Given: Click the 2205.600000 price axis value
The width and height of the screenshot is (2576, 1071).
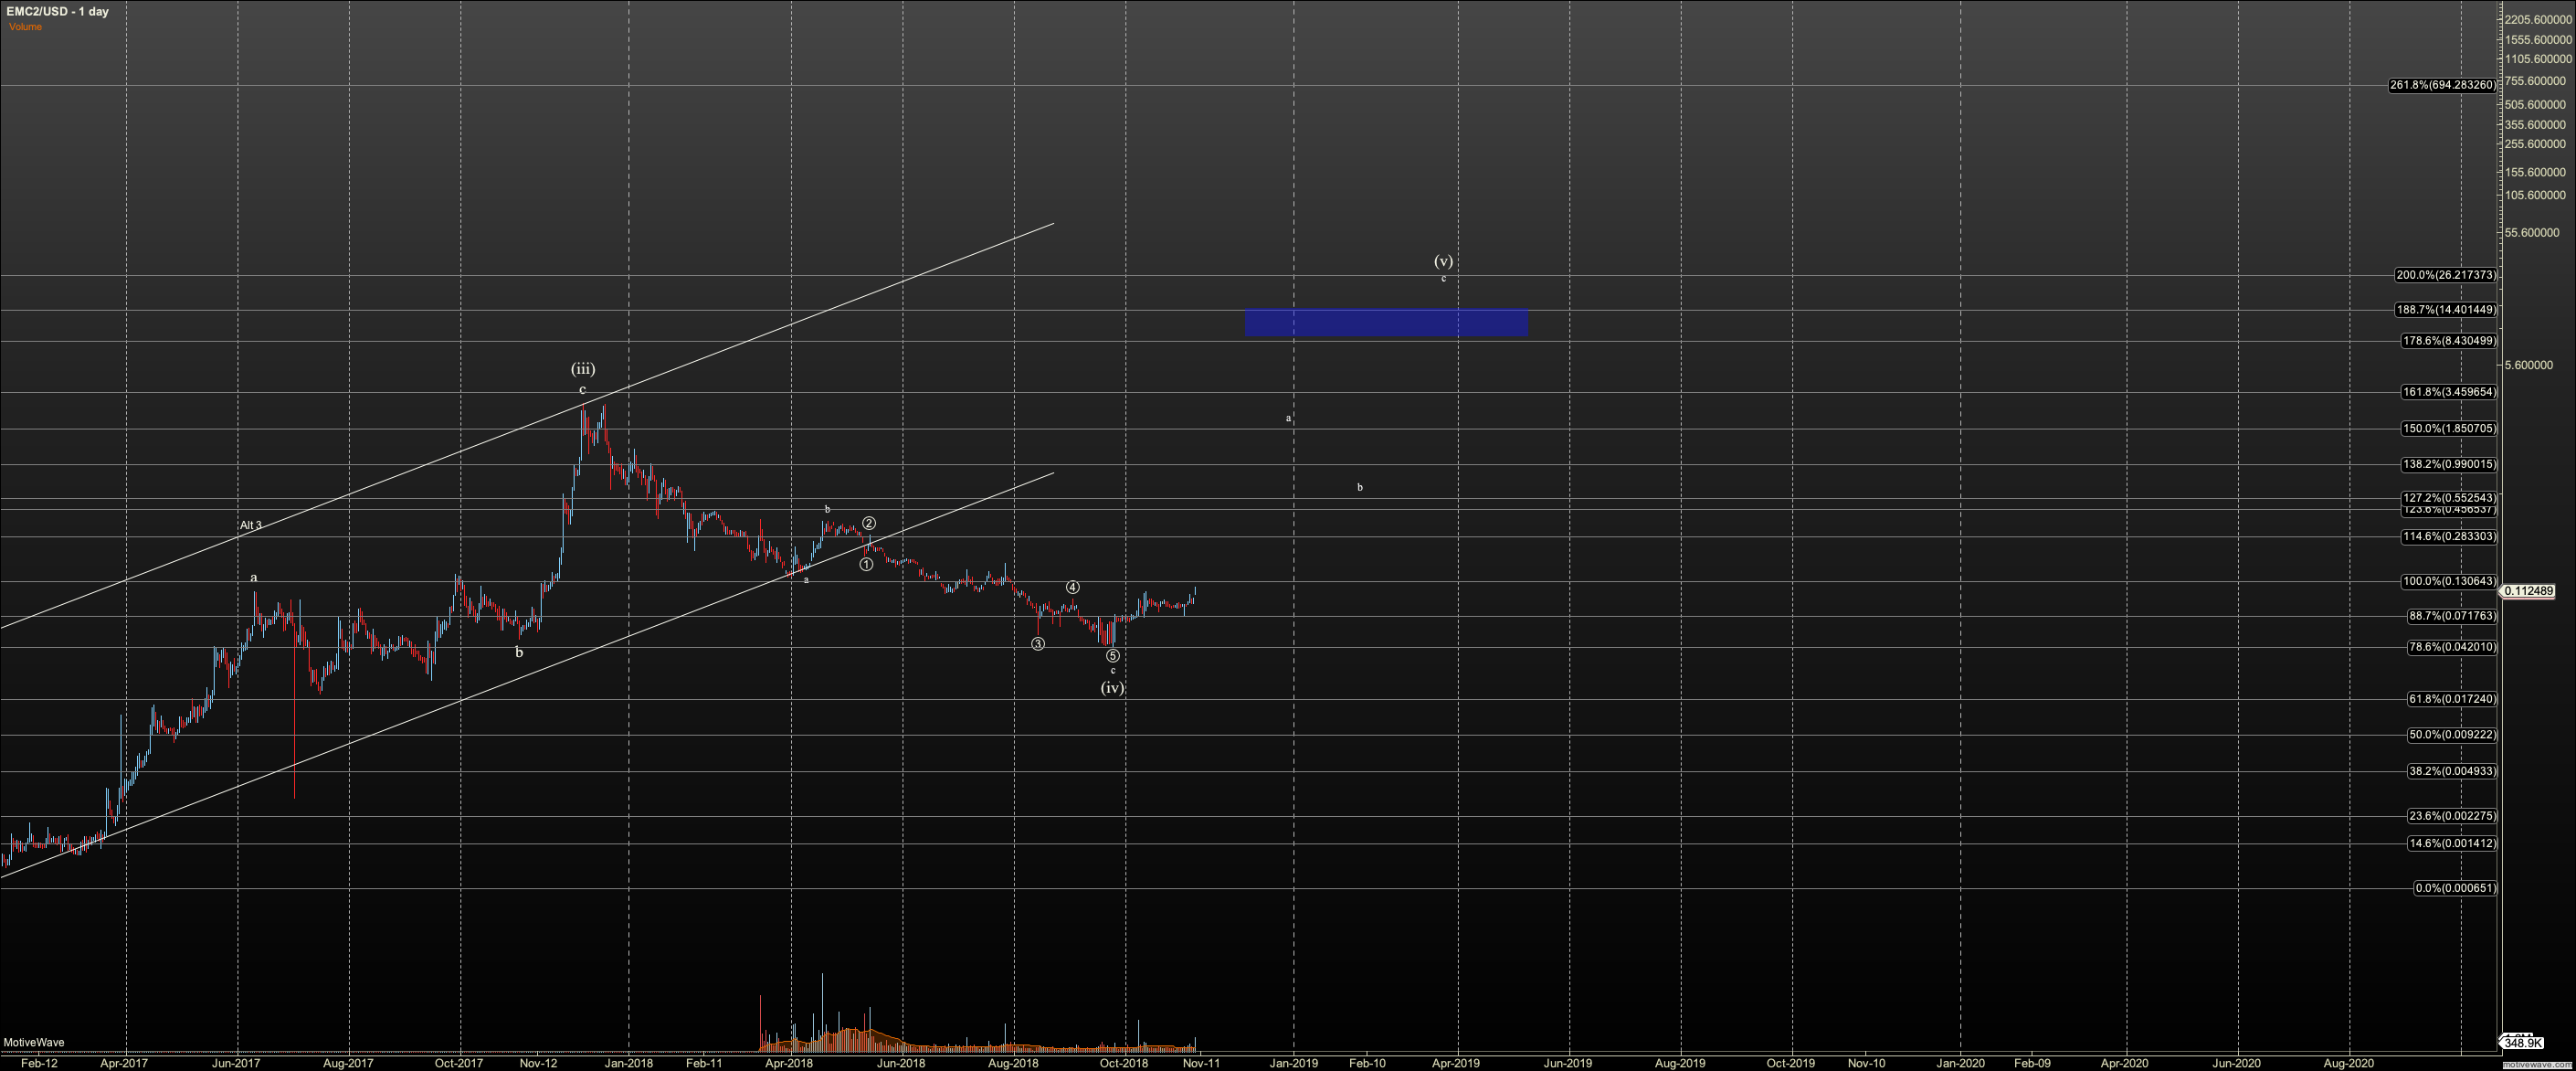Looking at the screenshot, I should point(2538,20).
